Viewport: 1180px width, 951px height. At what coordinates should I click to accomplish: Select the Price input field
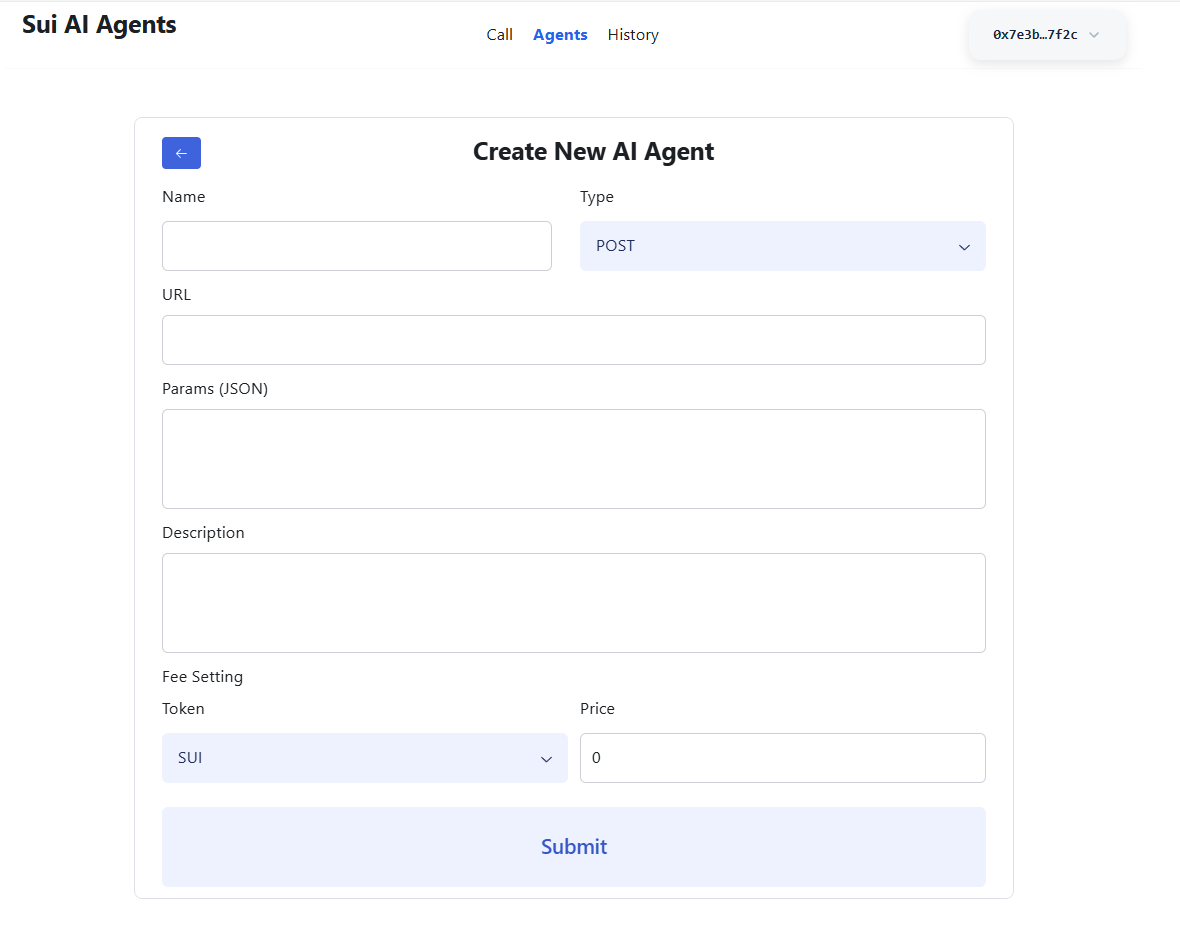click(x=783, y=758)
